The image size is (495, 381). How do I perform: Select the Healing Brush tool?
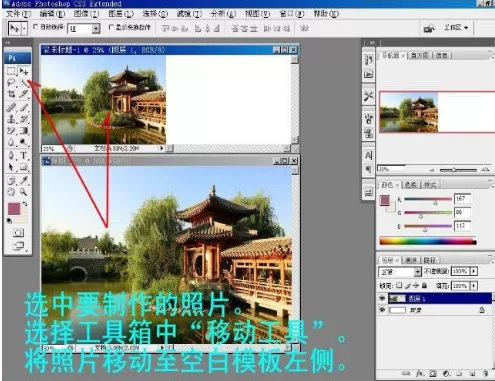click(11, 107)
